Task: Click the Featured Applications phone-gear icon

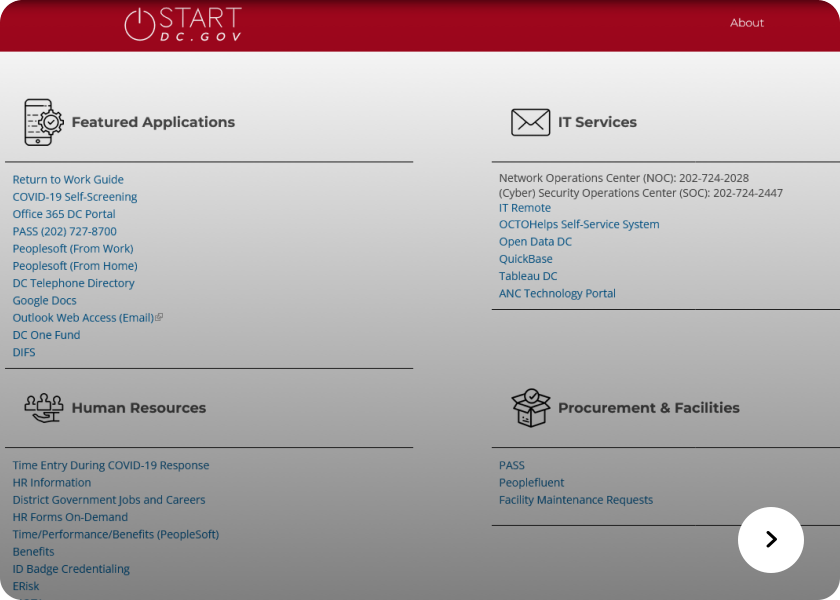Action: tap(44, 122)
